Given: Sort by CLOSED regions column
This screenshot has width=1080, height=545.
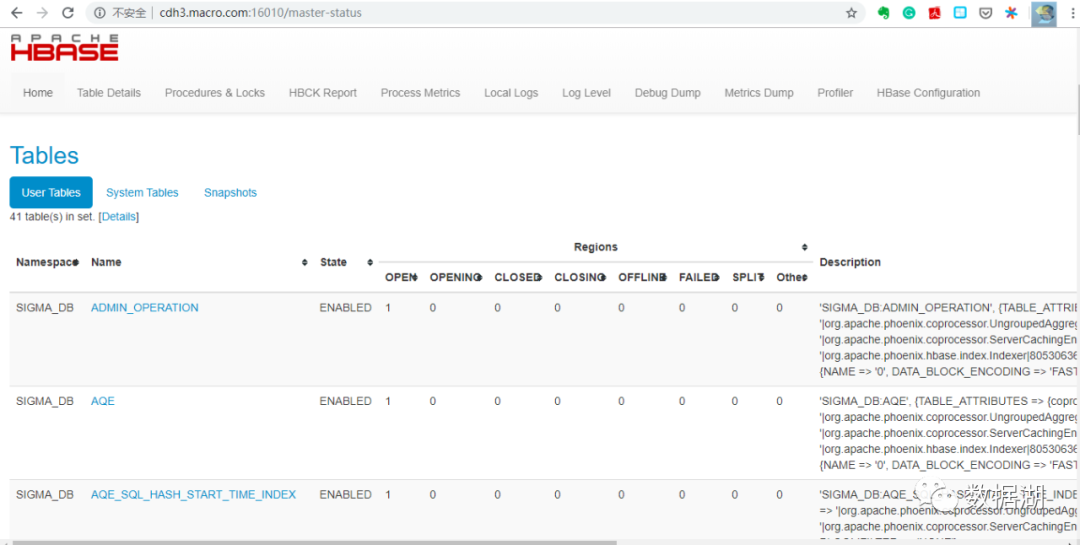Looking at the screenshot, I should click(x=539, y=278).
